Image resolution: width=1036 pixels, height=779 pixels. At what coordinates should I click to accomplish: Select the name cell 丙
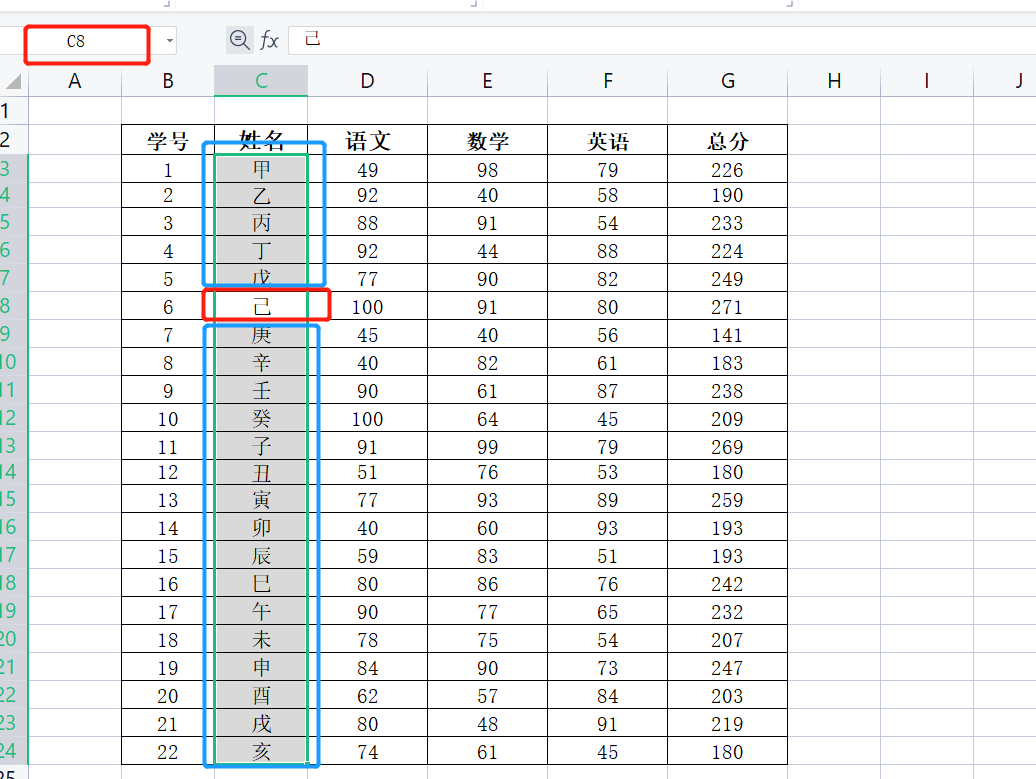[x=261, y=223]
